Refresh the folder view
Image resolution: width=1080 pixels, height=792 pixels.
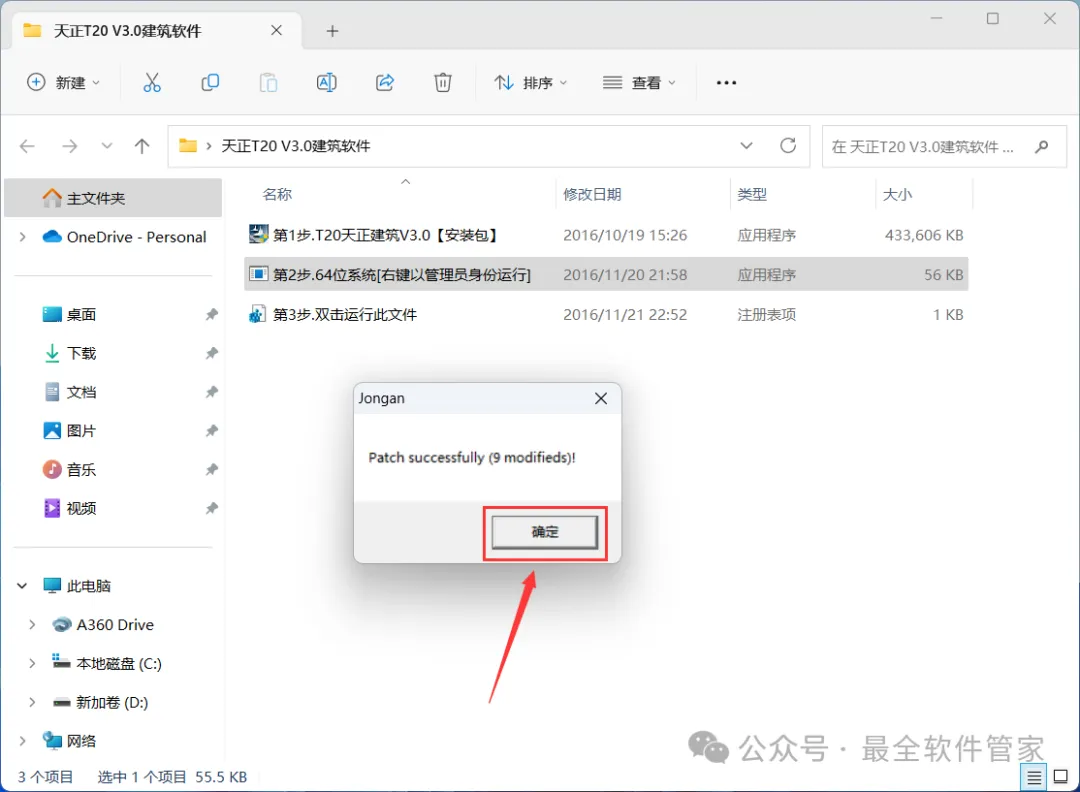tap(788, 146)
